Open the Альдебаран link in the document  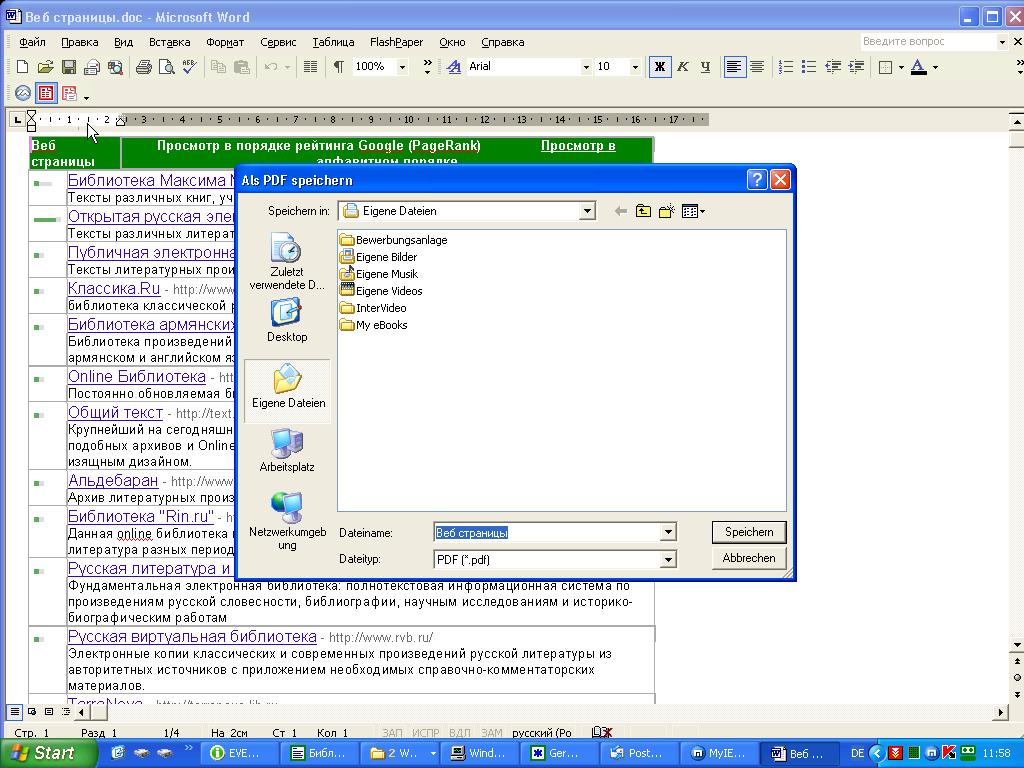point(113,481)
